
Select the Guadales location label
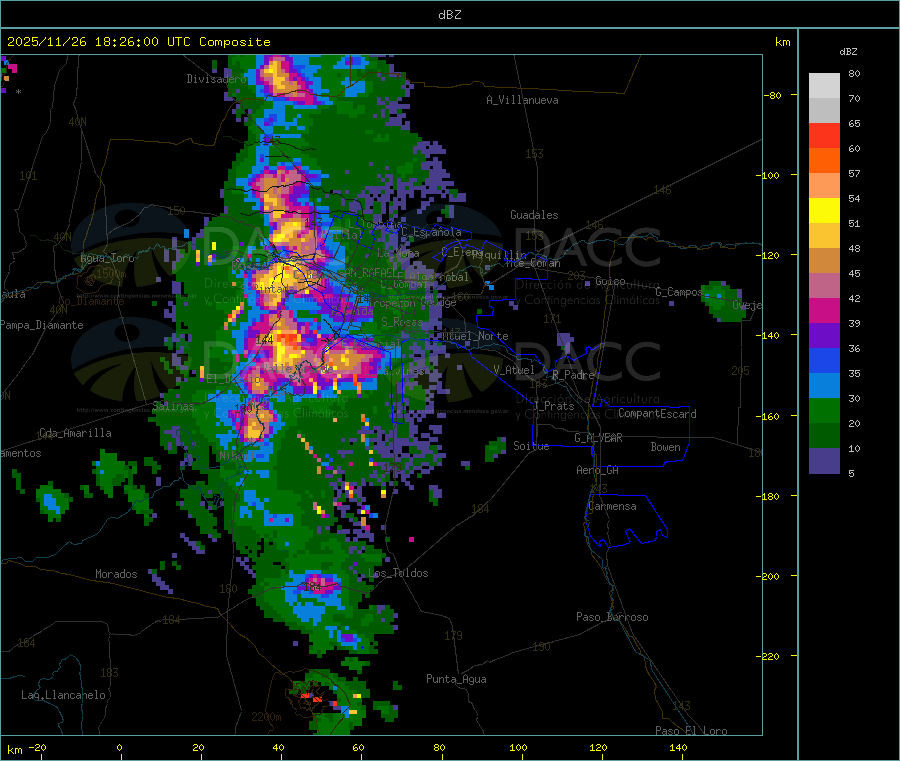[534, 215]
